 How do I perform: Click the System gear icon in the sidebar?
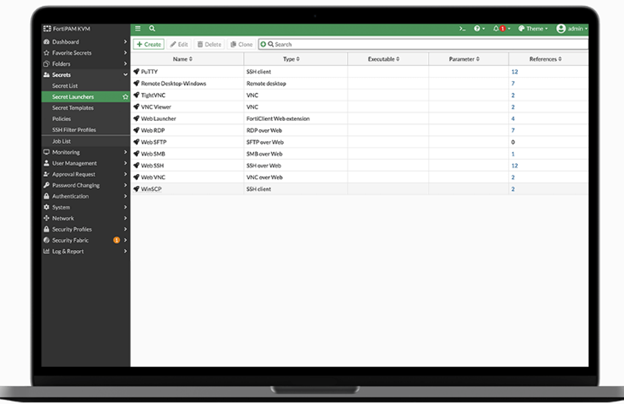pyautogui.click(x=47, y=207)
